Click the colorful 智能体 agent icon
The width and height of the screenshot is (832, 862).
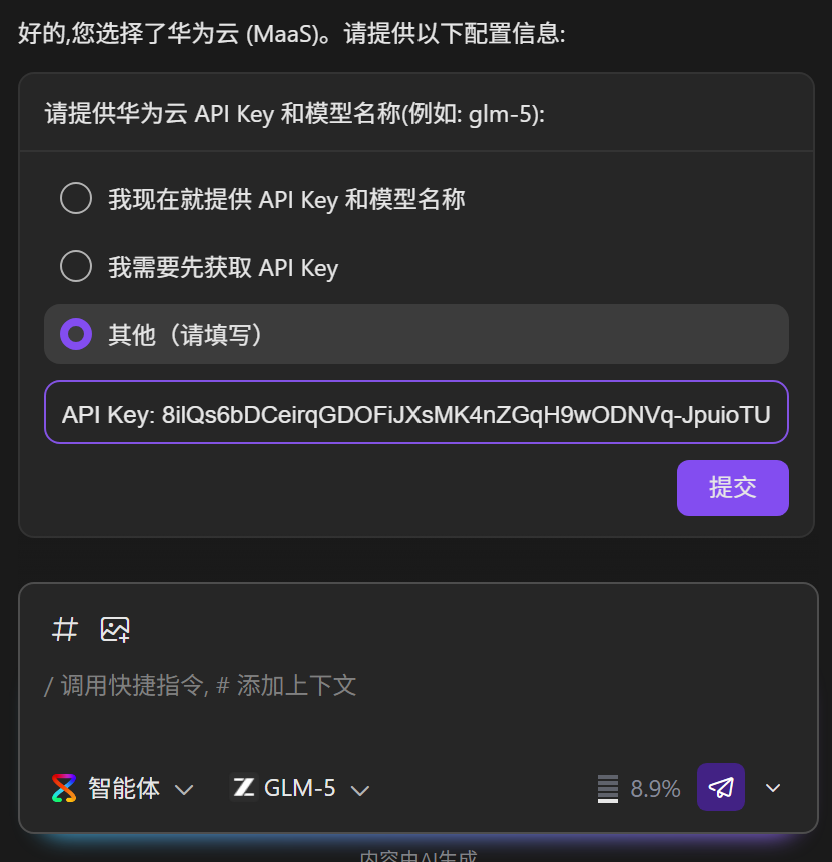(64, 788)
